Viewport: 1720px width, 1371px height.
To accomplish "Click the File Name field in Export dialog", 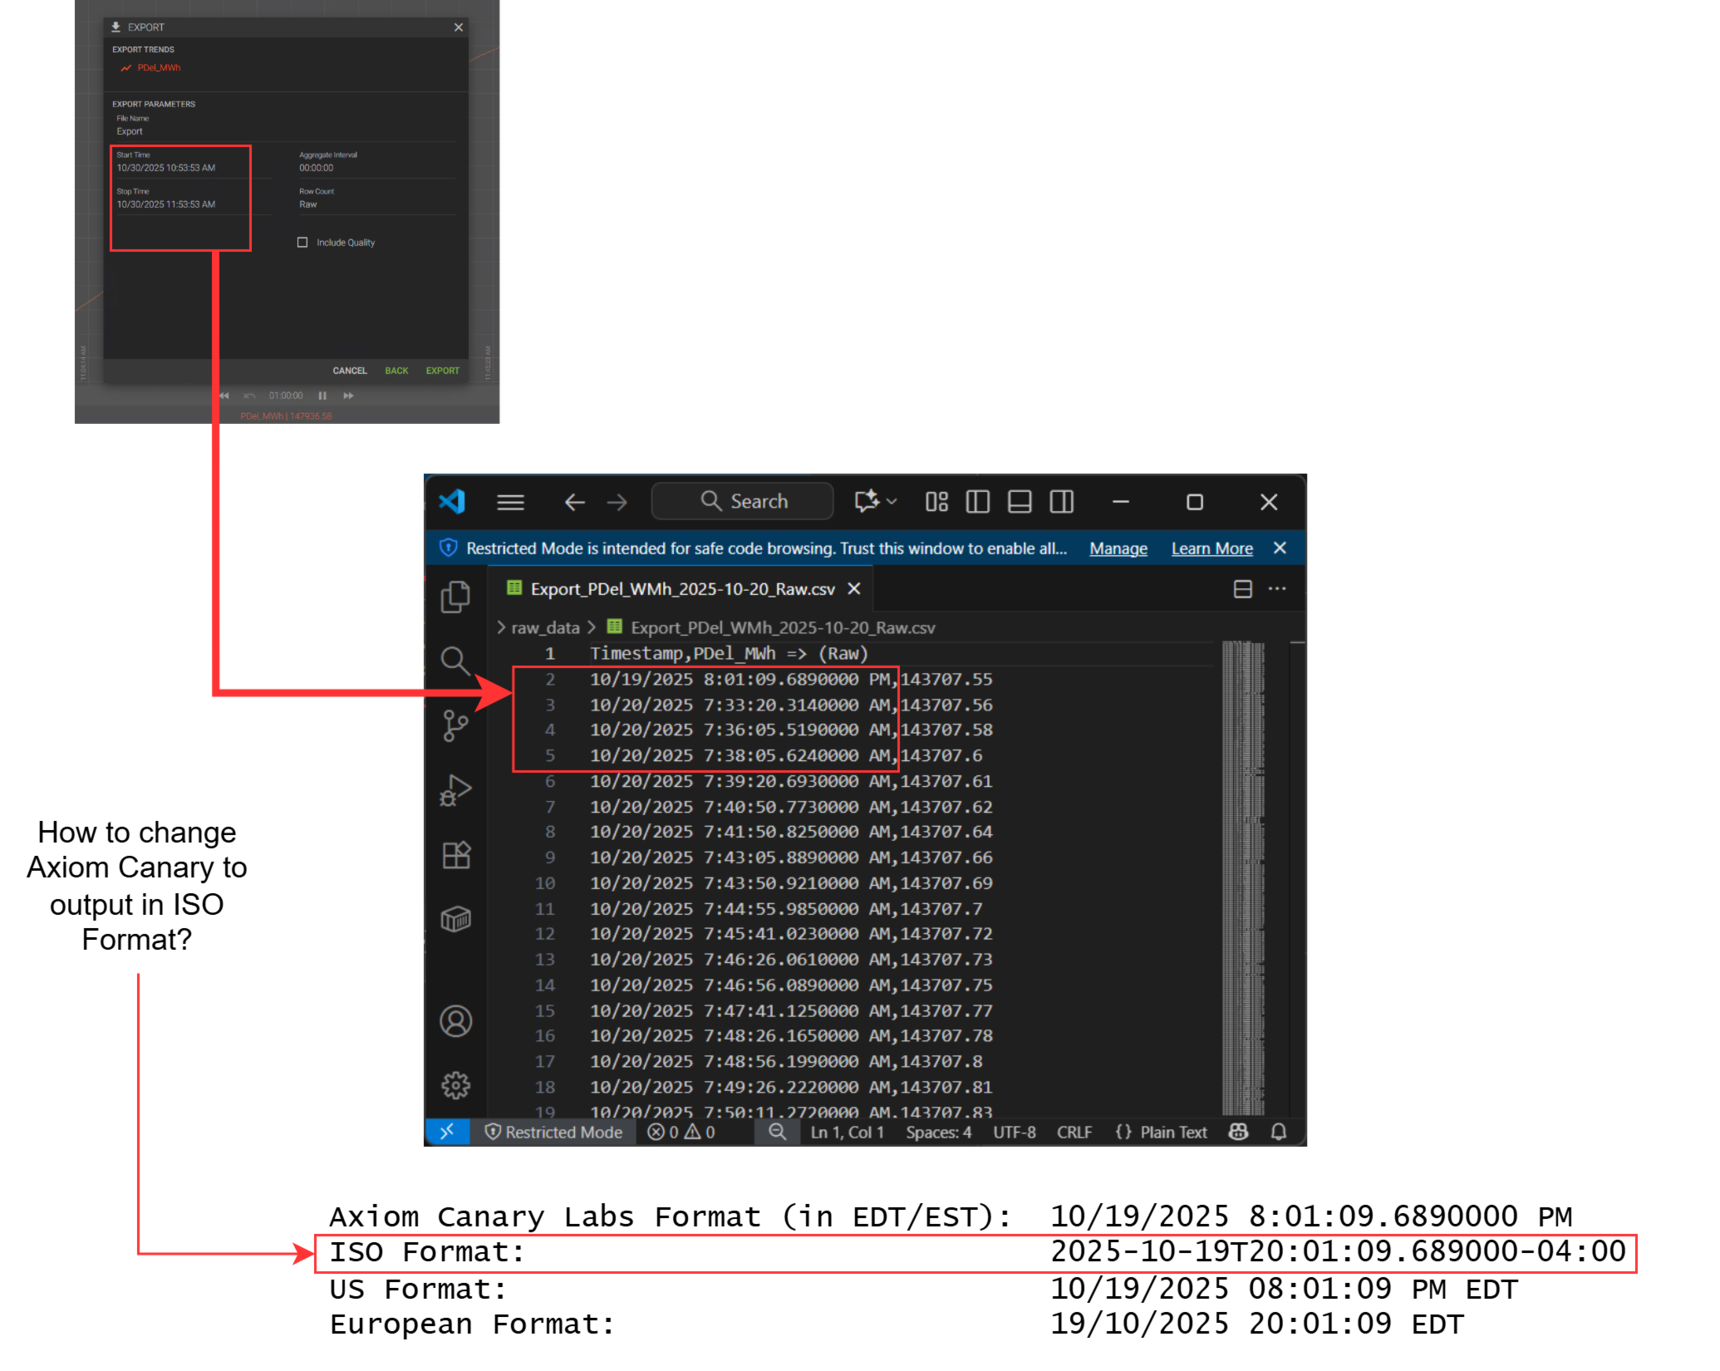I will (x=285, y=126).
